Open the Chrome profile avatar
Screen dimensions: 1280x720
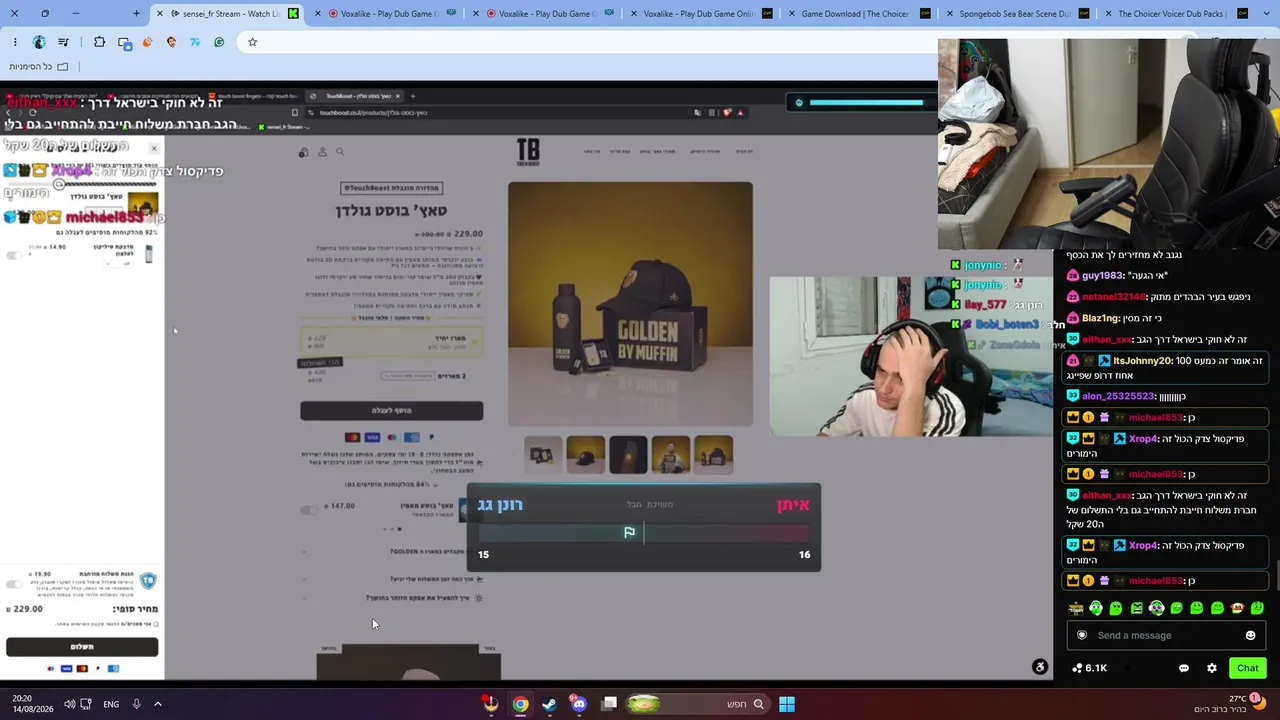point(39,42)
